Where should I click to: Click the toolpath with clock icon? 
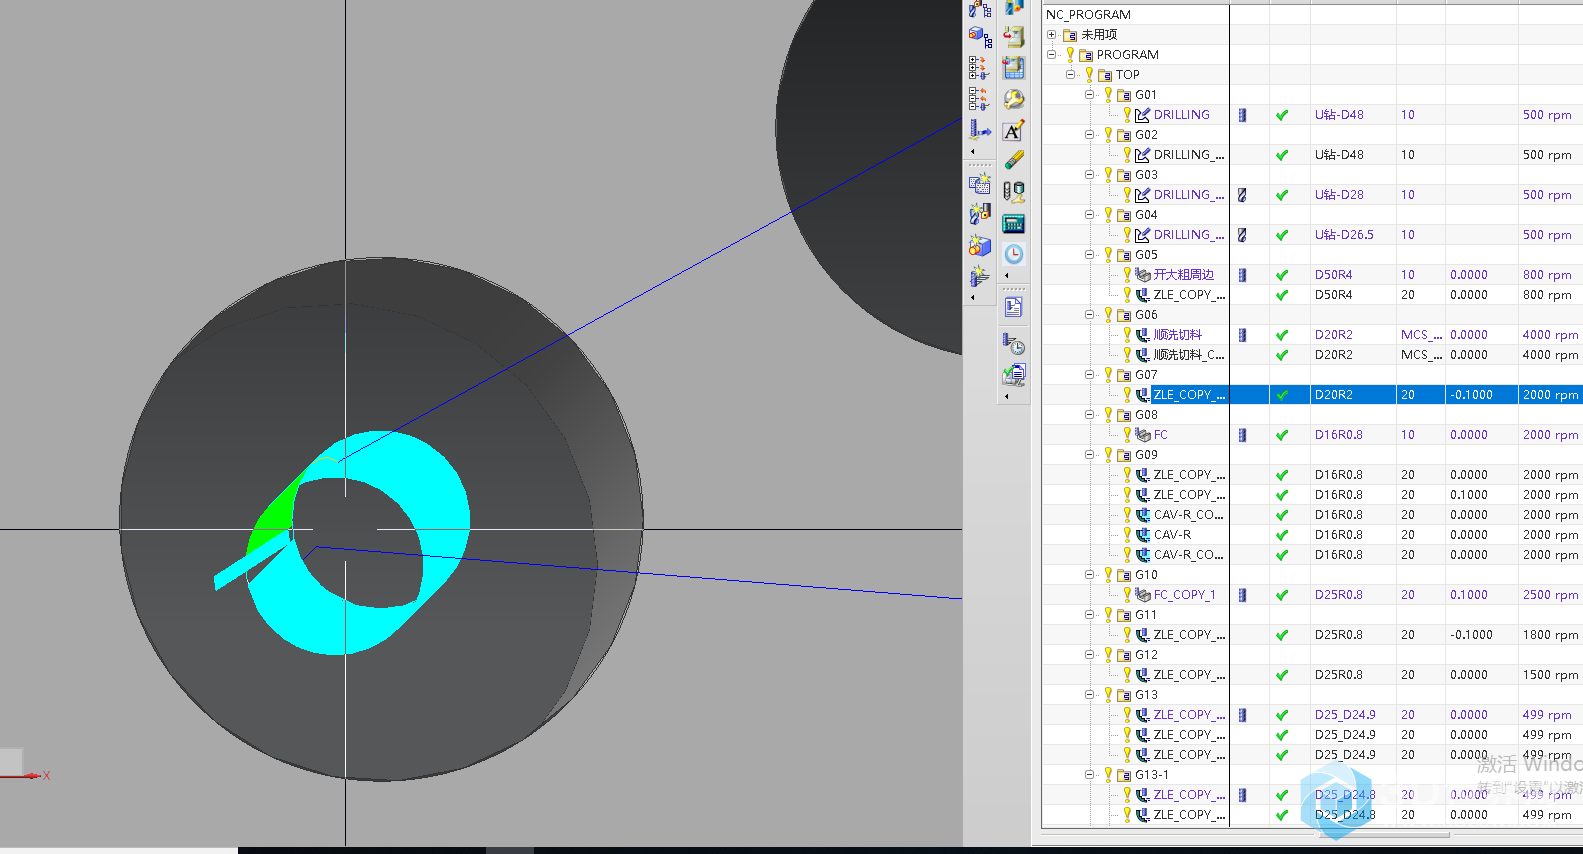pyautogui.click(x=1014, y=344)
